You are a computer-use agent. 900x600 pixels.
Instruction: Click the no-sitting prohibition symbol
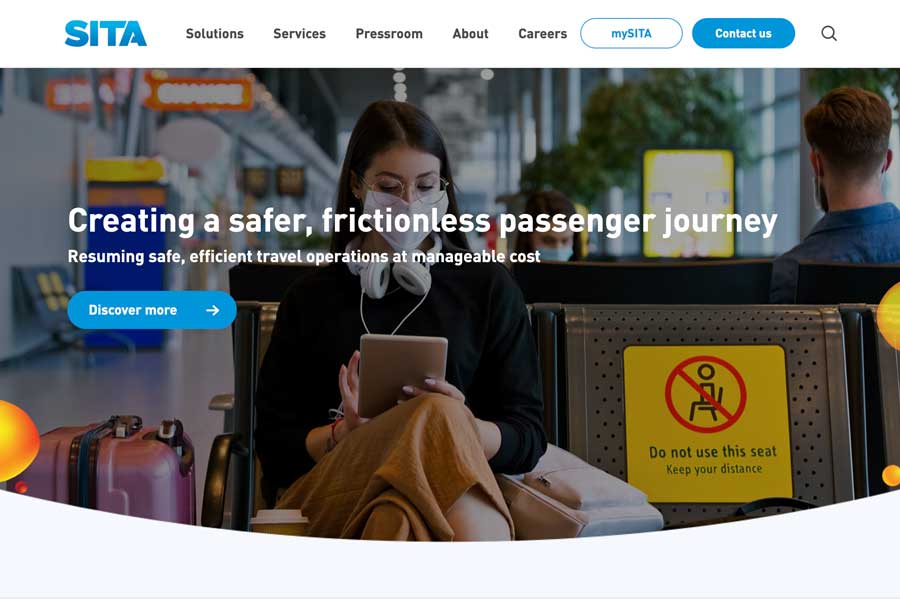coord(705,394)
